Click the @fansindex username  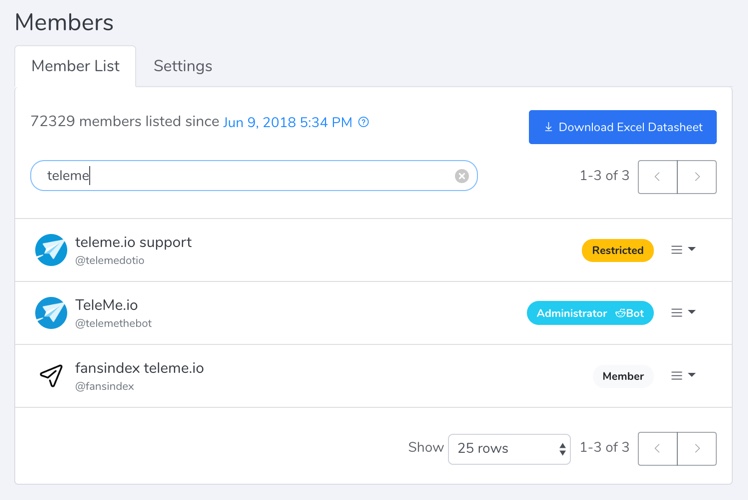tap(104, 386)
